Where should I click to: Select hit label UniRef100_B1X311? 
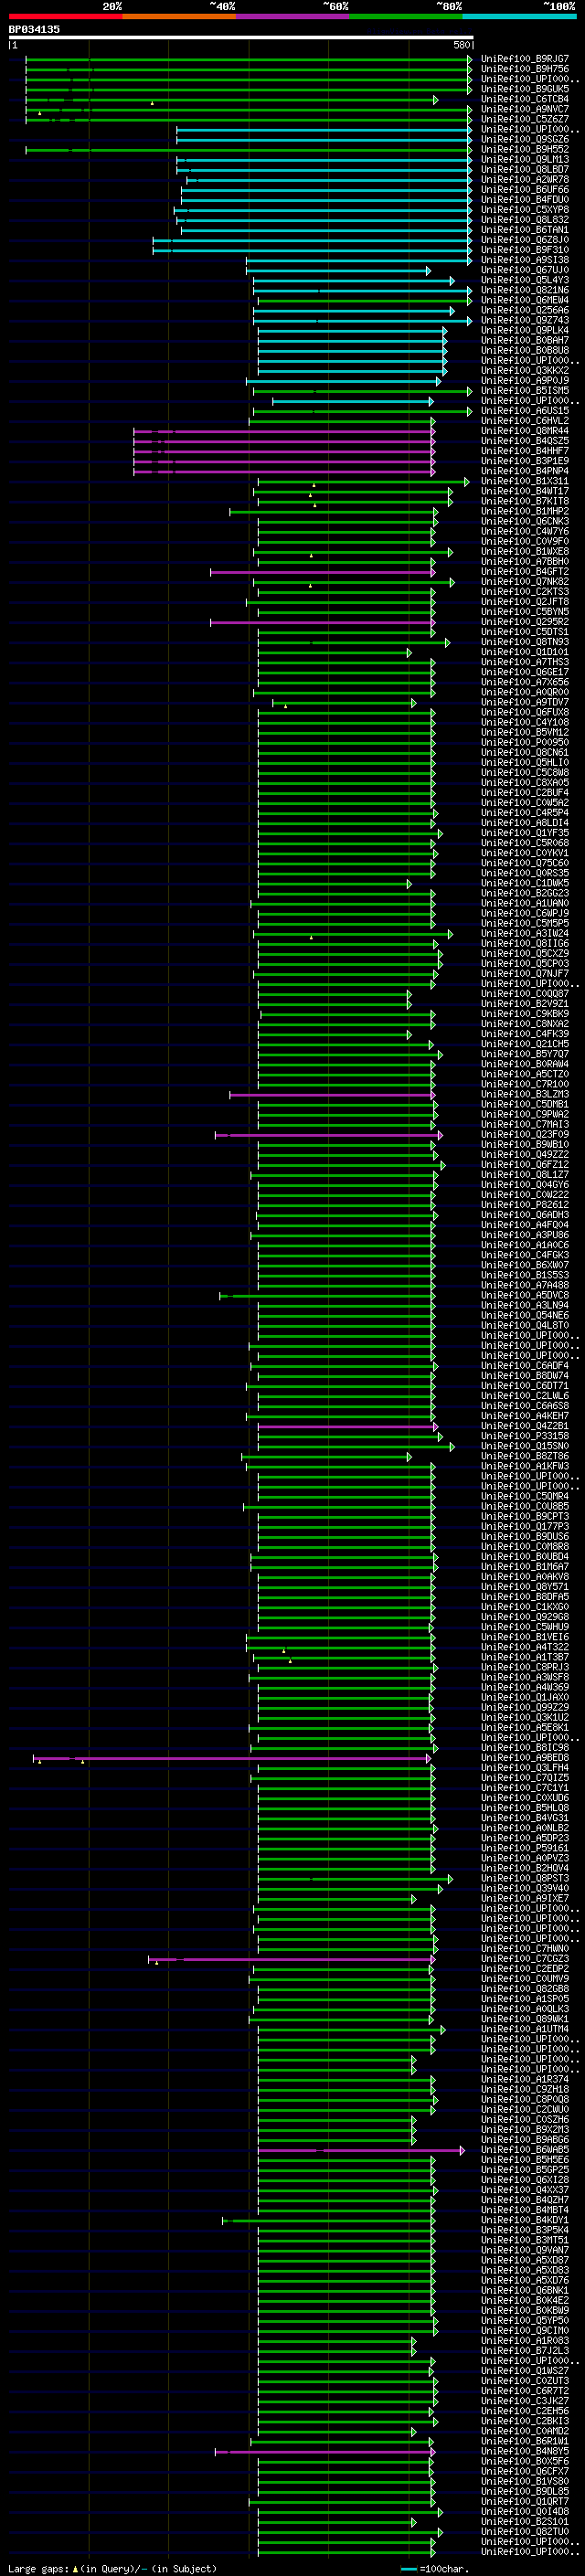pyautogui.click(x=525, y=481)
